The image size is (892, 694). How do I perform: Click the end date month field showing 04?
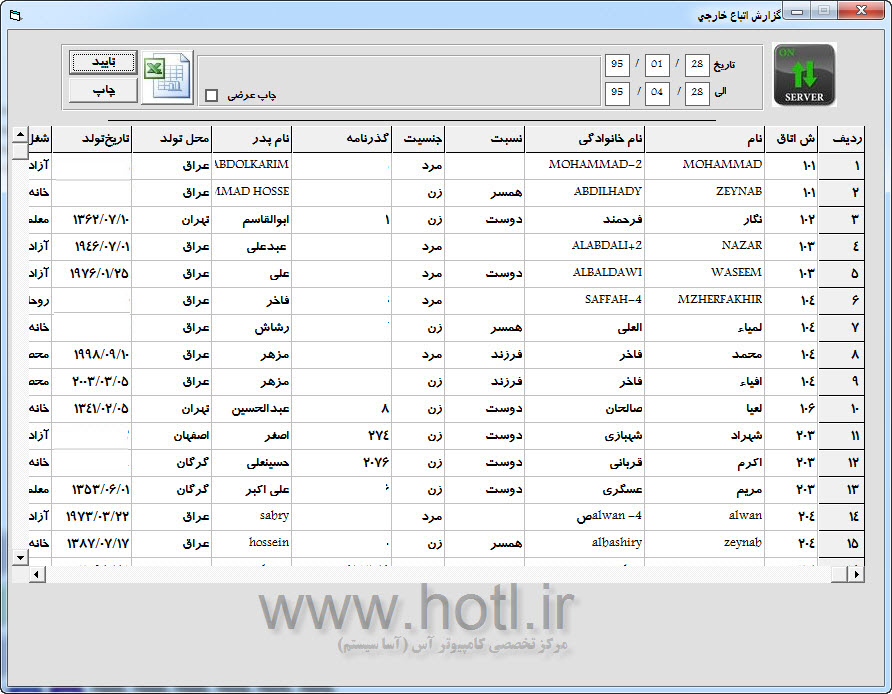point(657,92)
